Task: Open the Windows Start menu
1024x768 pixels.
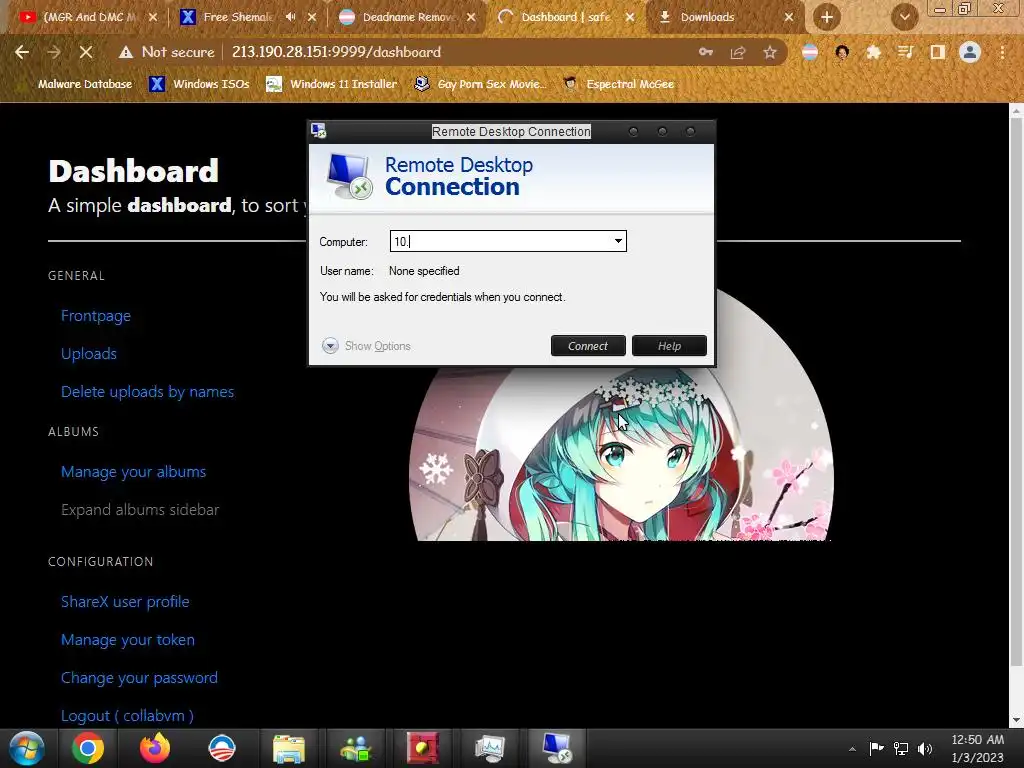Action: click(27, 748)
